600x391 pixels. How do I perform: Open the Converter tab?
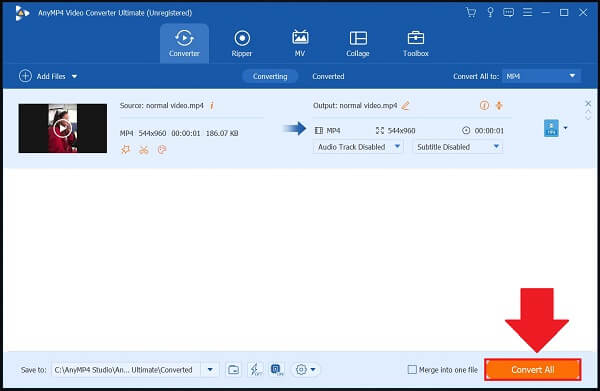click(184, 43)
